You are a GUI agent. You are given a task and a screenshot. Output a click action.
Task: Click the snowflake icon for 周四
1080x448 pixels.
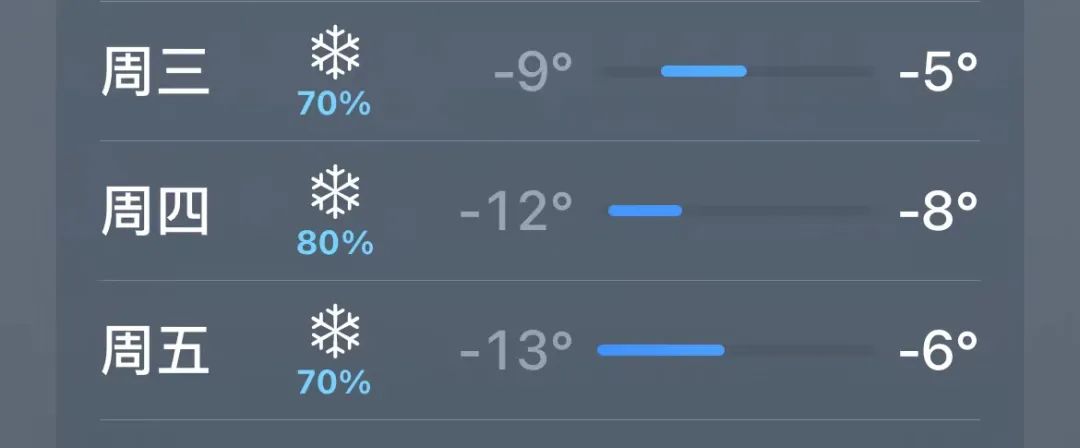335,191
